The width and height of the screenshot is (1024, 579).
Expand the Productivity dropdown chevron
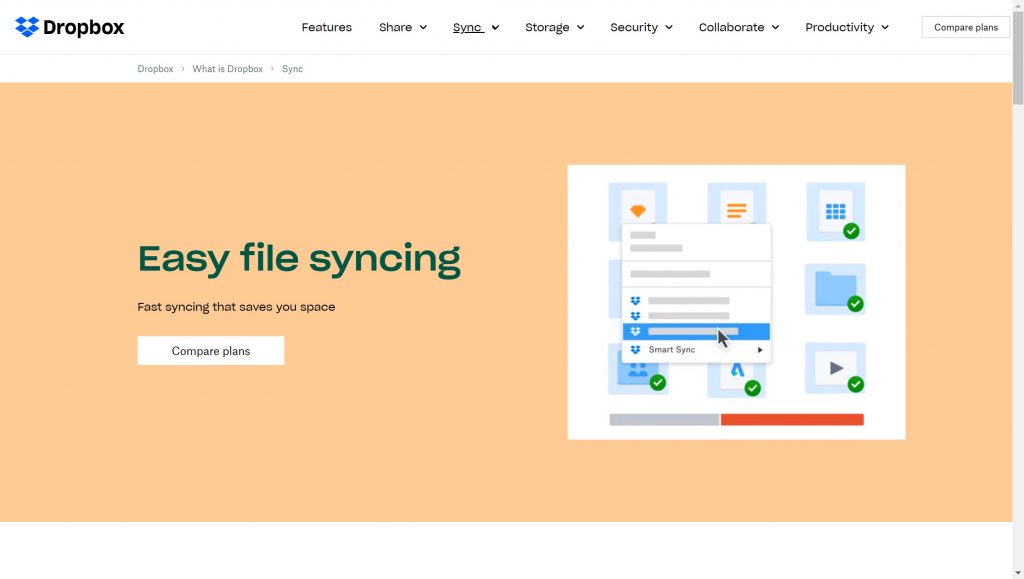click(885, 27)
